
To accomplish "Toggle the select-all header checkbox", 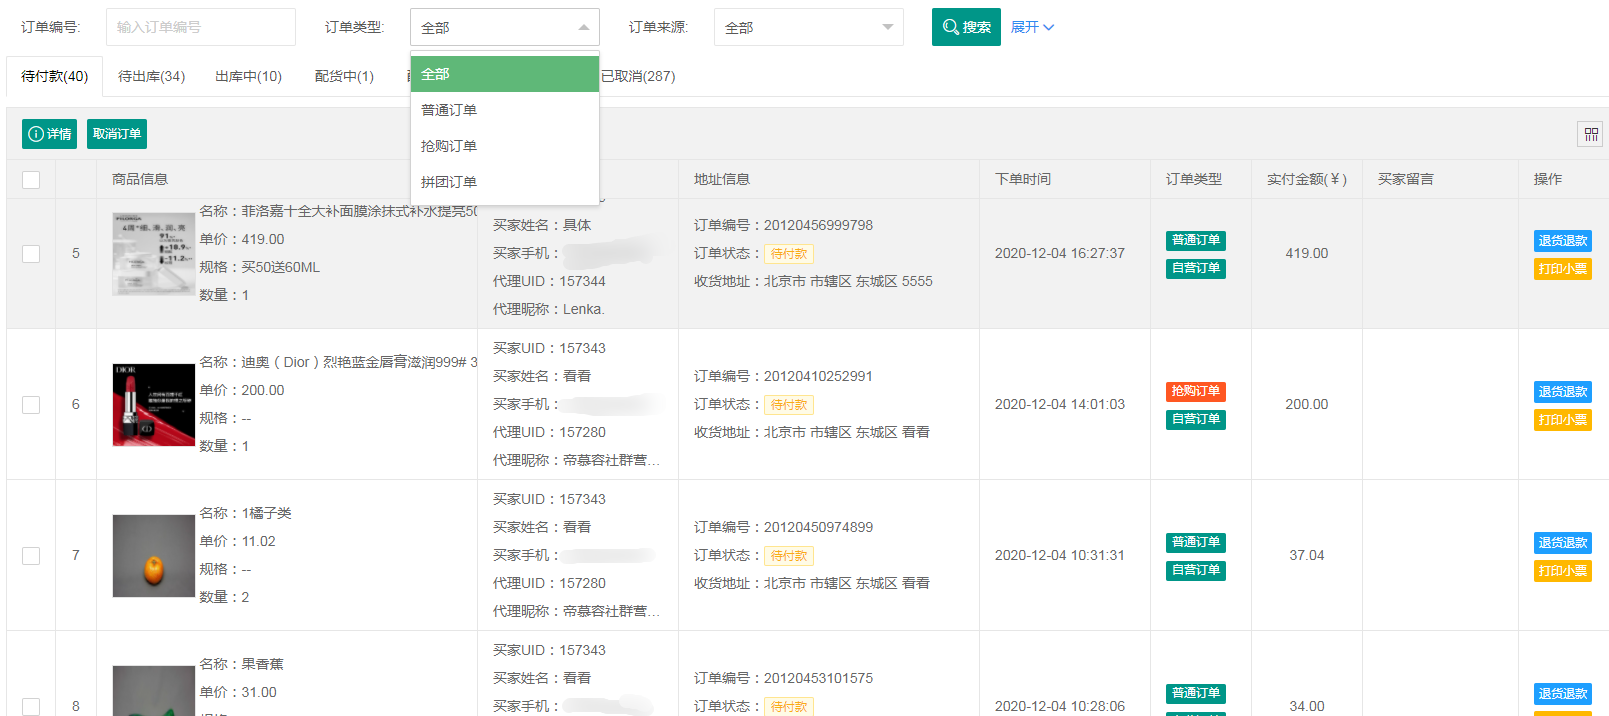I will (x=31, y=180).
